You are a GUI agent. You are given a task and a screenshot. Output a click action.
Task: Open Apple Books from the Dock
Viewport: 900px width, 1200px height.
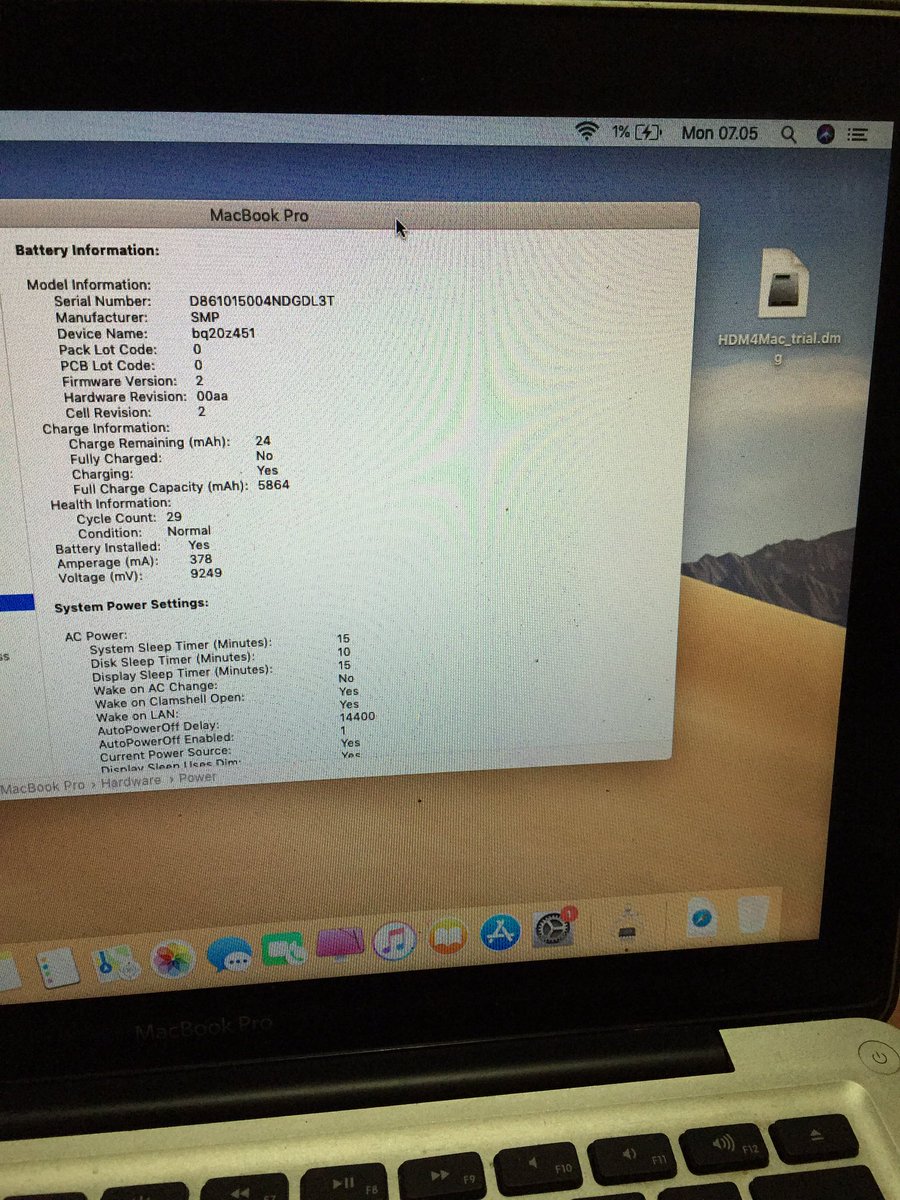447,931
